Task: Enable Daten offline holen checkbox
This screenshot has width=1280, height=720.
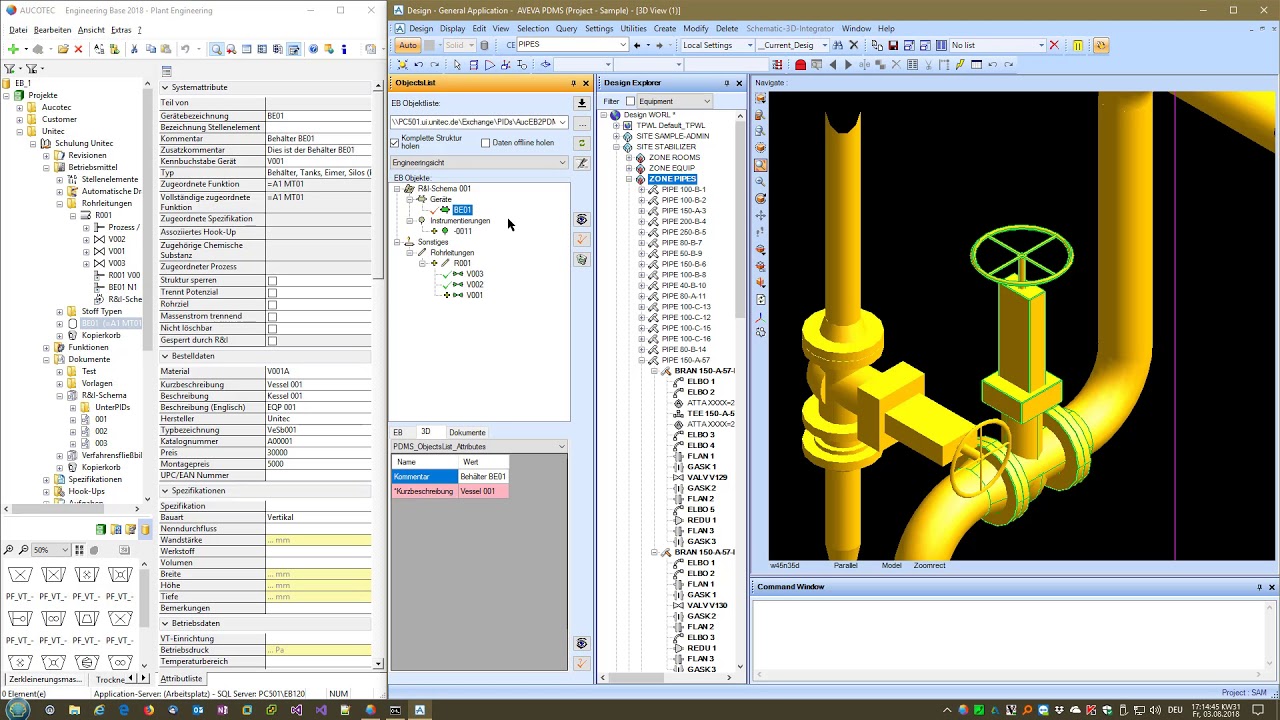Action: [486, 143]
